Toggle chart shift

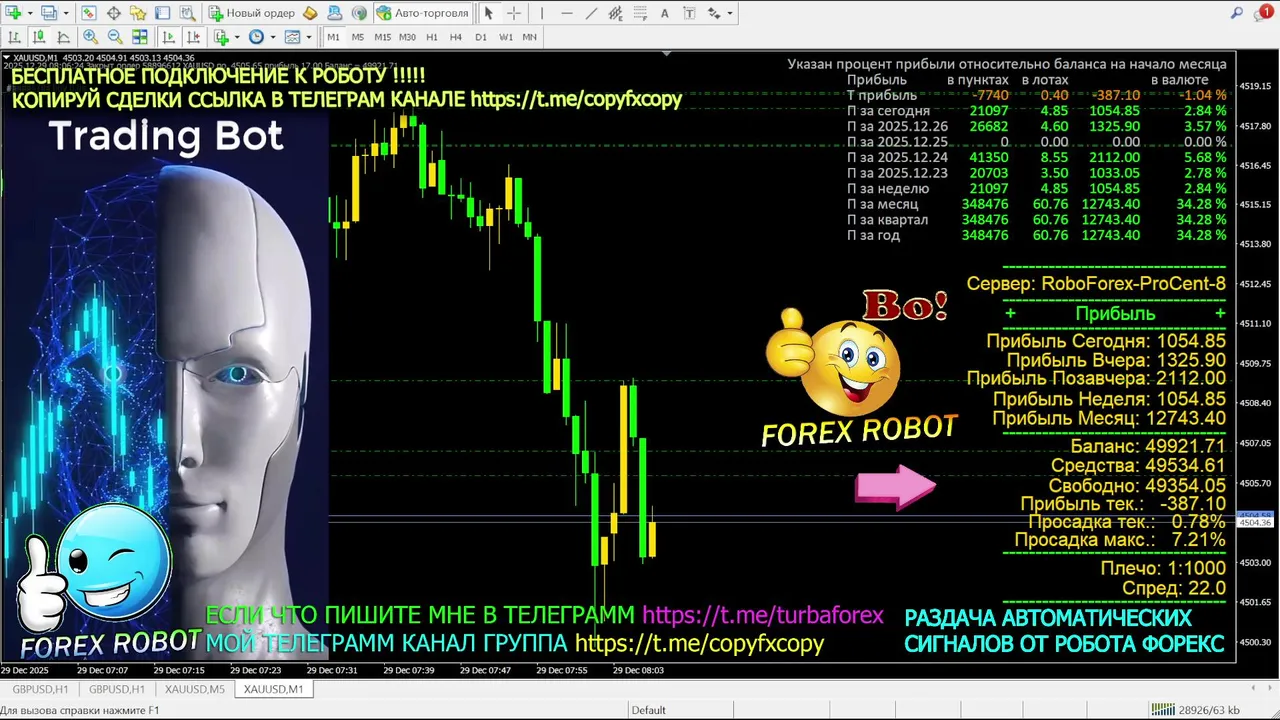[x=193, y=37]
